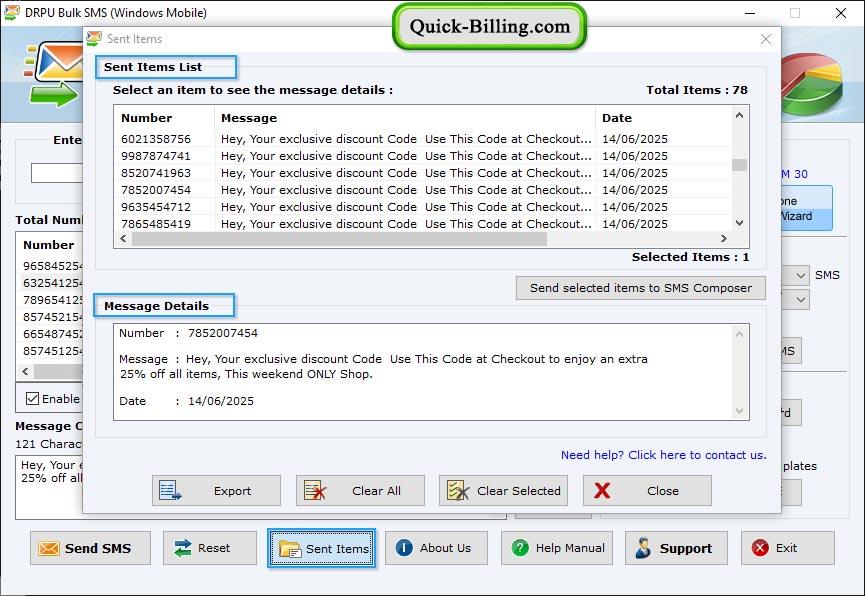
Task: Click the Help Manual question icon
Action: 520,547
